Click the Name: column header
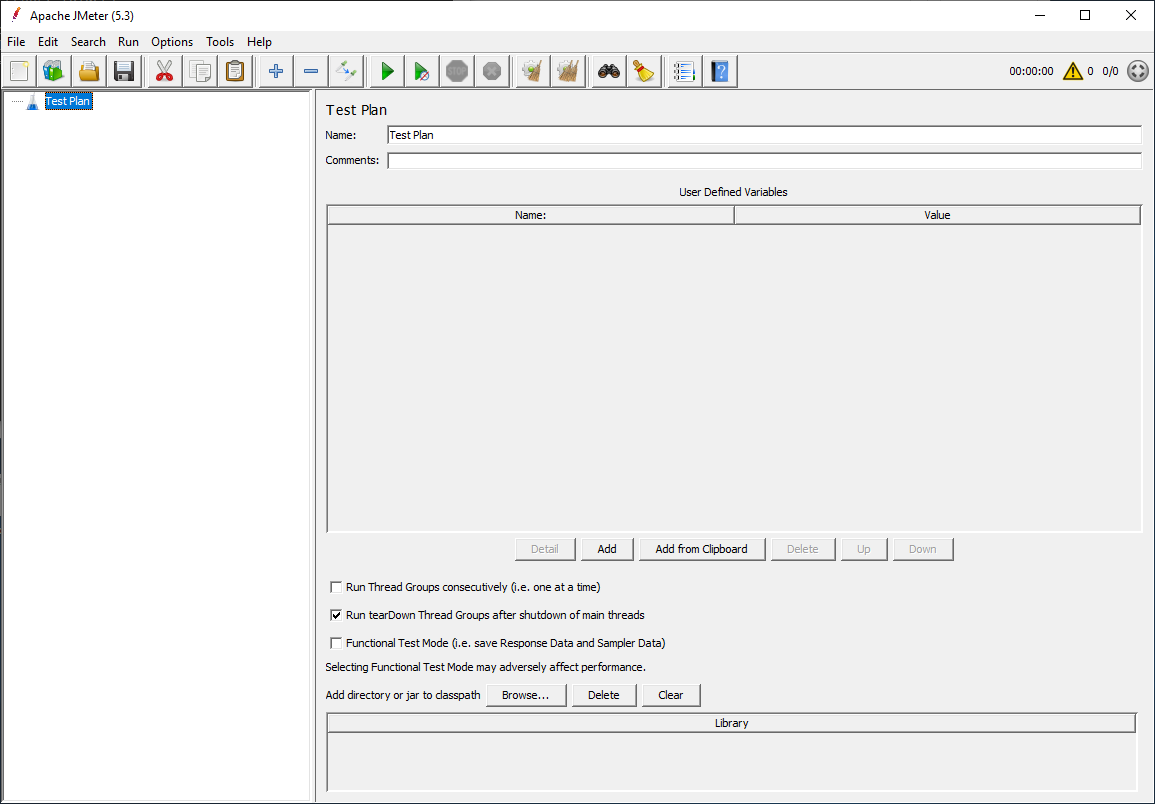Viewport: 1155px width, 804px height. (530, 215)
